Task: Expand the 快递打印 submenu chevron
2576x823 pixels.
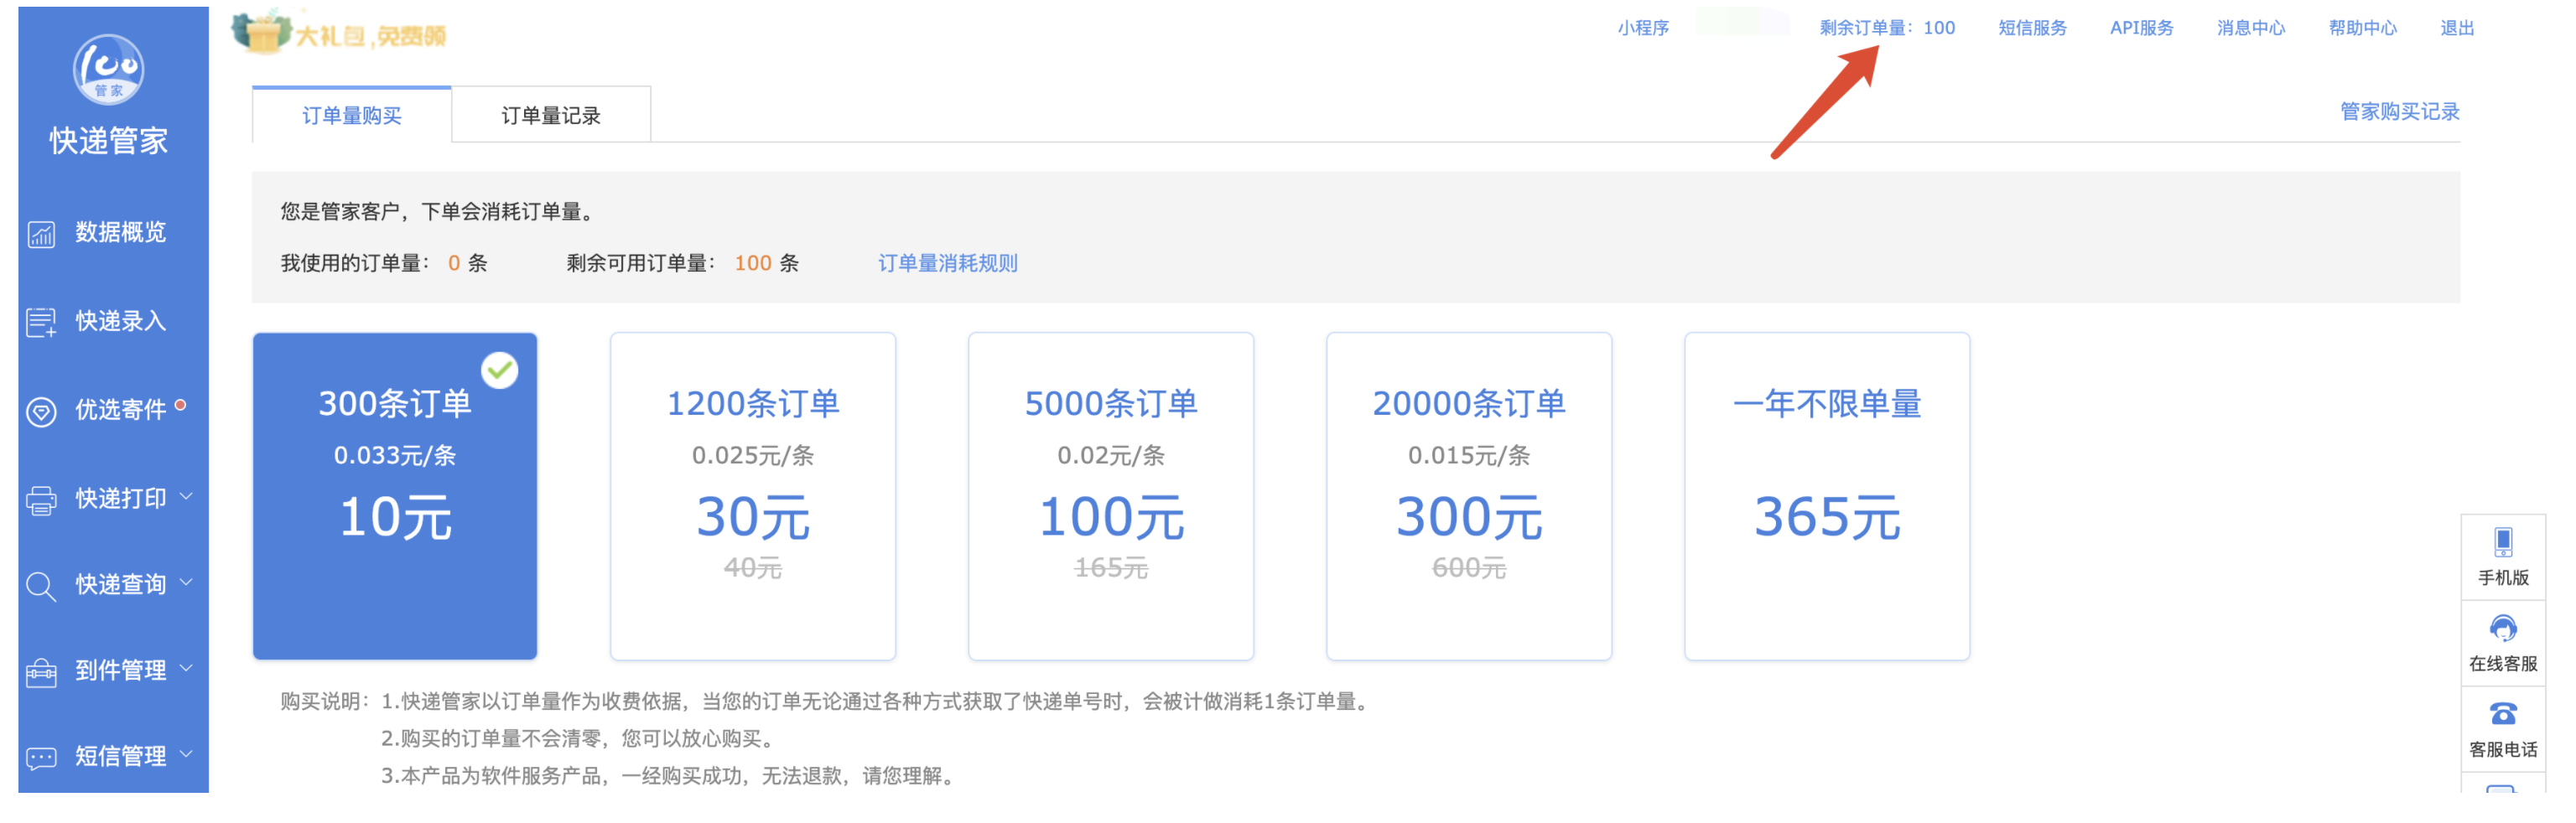Action: [186, 496]
